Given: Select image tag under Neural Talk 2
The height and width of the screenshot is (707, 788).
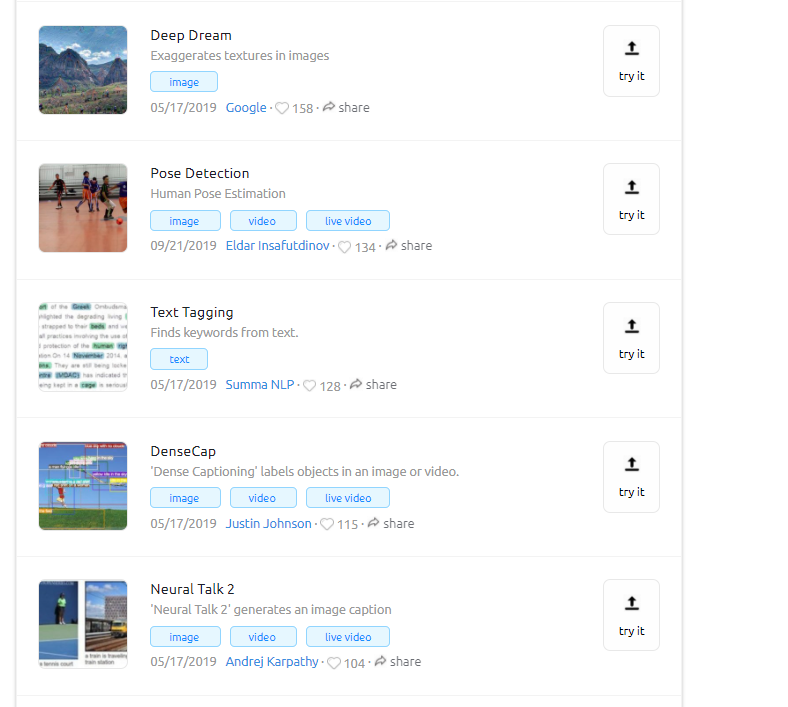Looking at the screenshot, I should [185, 637].
